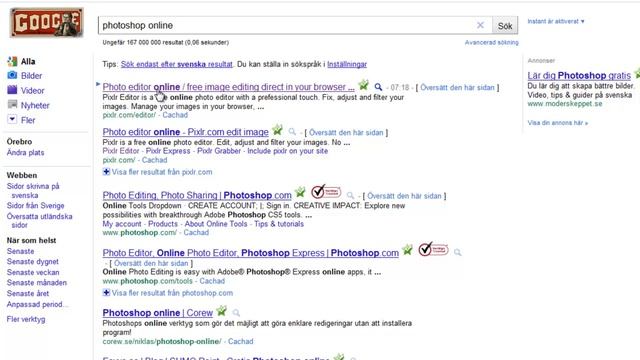The width and height of the screenshot is (640, 360).
Task: Preview 'Pixlr.com edit image' with magnifier
Action: (x=292, y=132)
